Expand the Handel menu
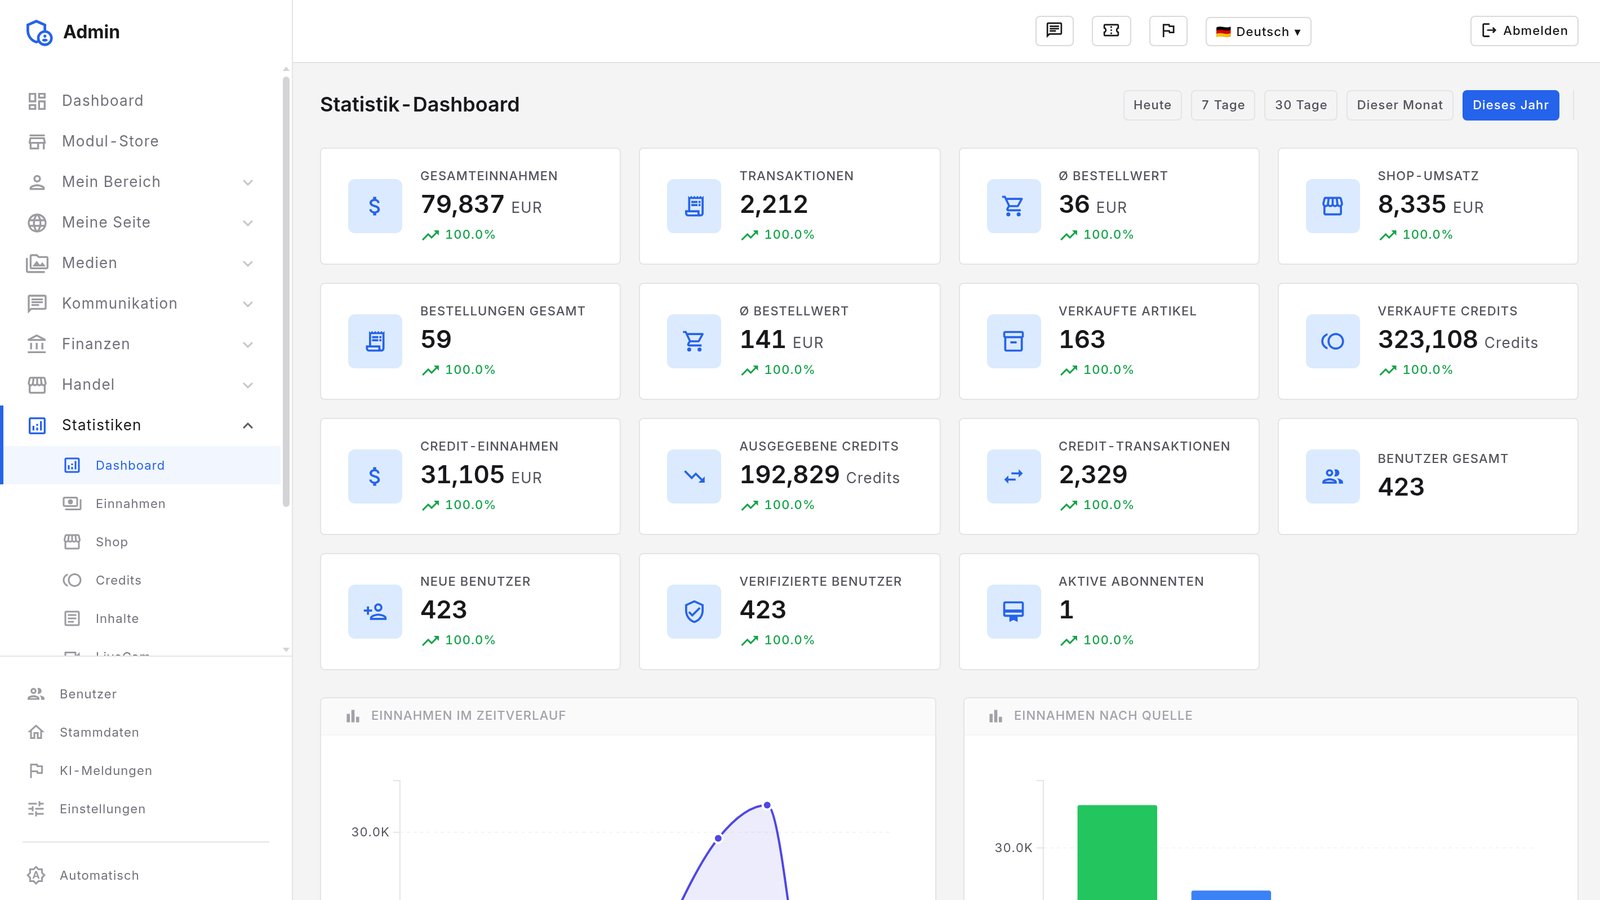Screen dimensions: 1600x900 141,385
